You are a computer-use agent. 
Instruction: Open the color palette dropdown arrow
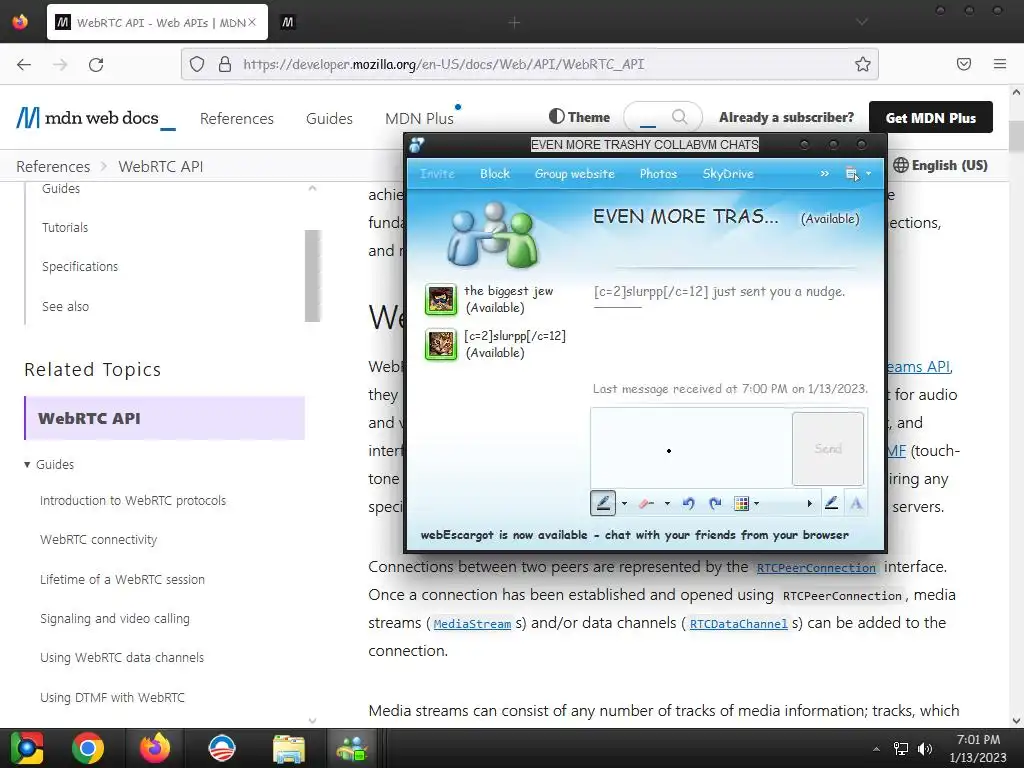[x=756, y=504]
